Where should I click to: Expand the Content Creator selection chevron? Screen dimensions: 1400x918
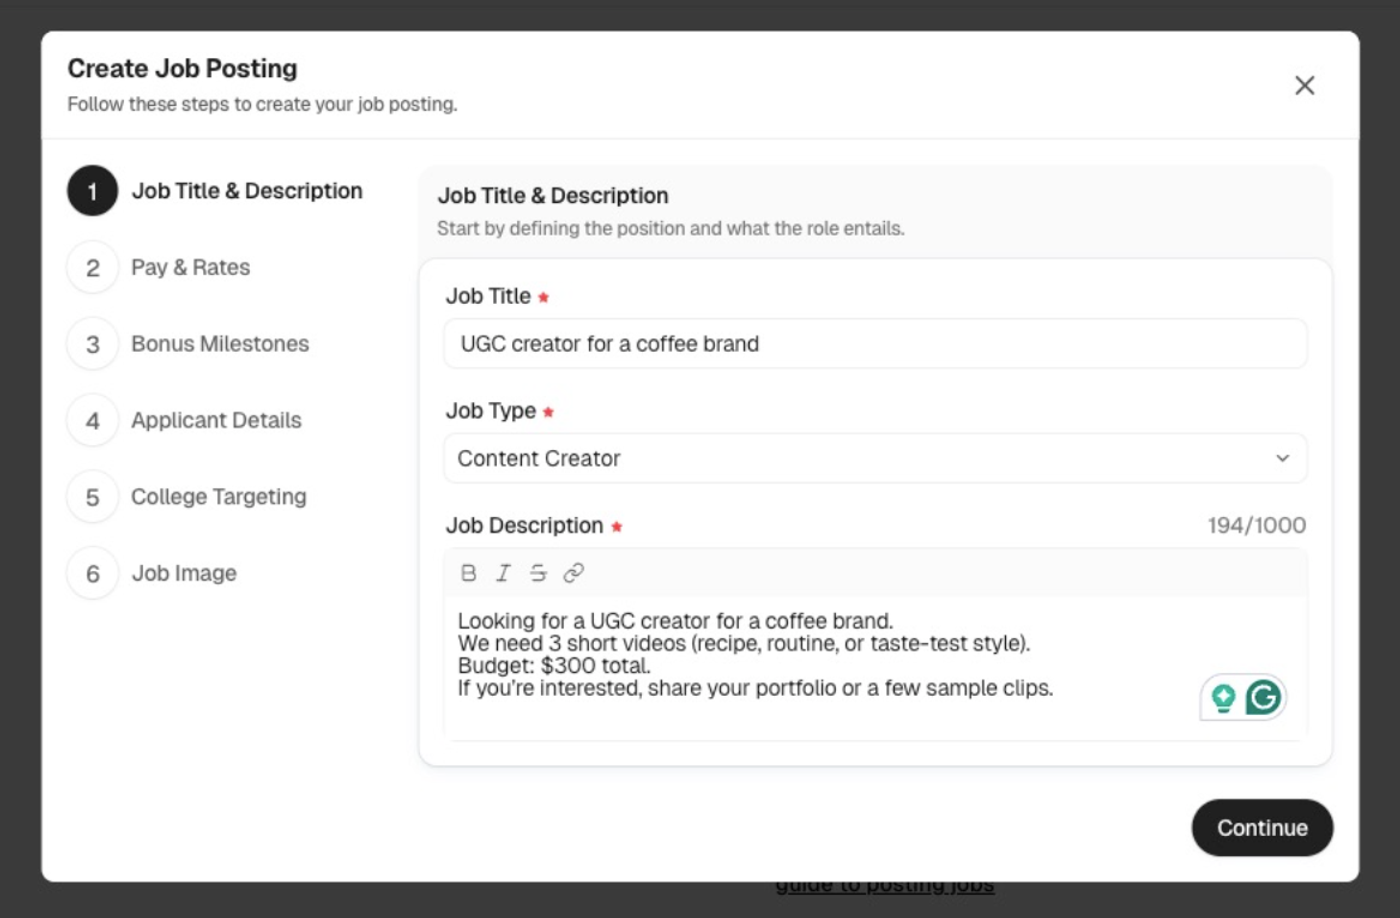pos(1285,458)
